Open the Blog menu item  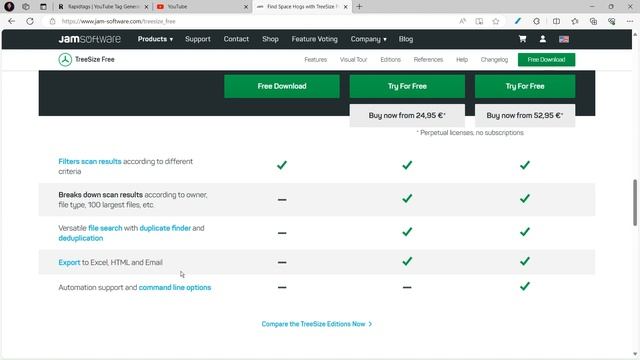tap(406, 39)
